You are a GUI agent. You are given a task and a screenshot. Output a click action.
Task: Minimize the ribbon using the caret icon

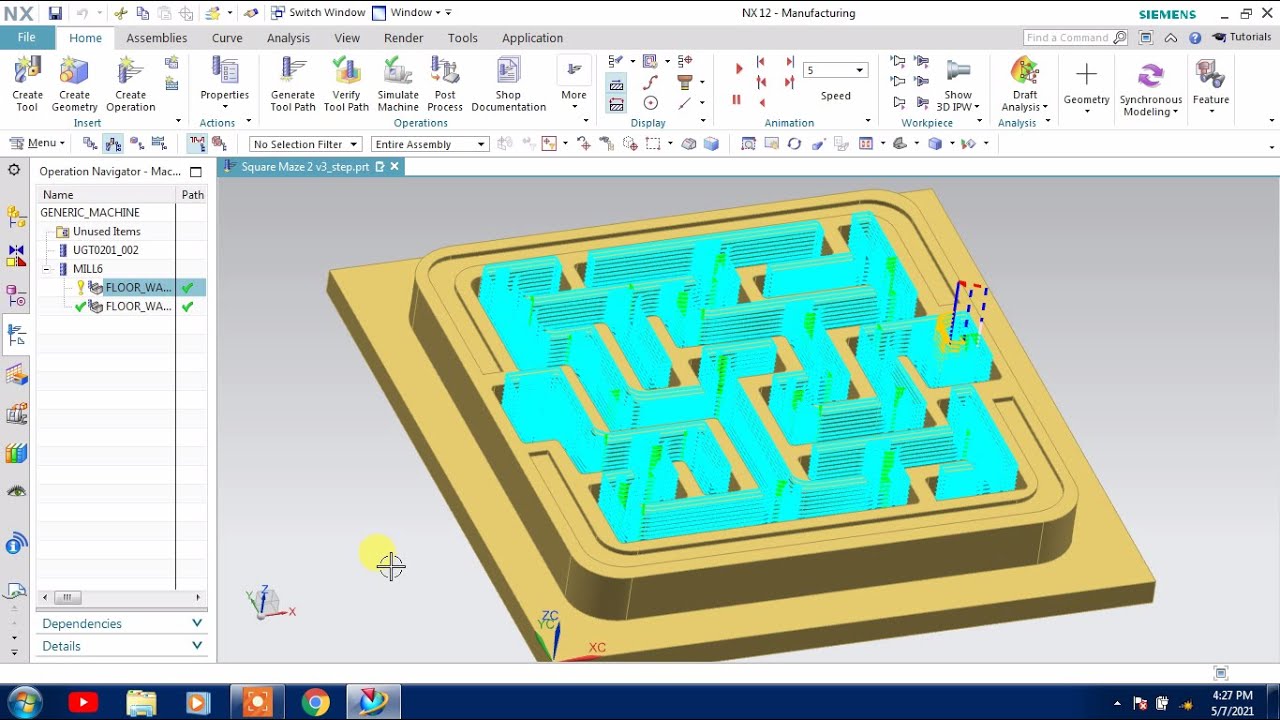coord(1171,37)
